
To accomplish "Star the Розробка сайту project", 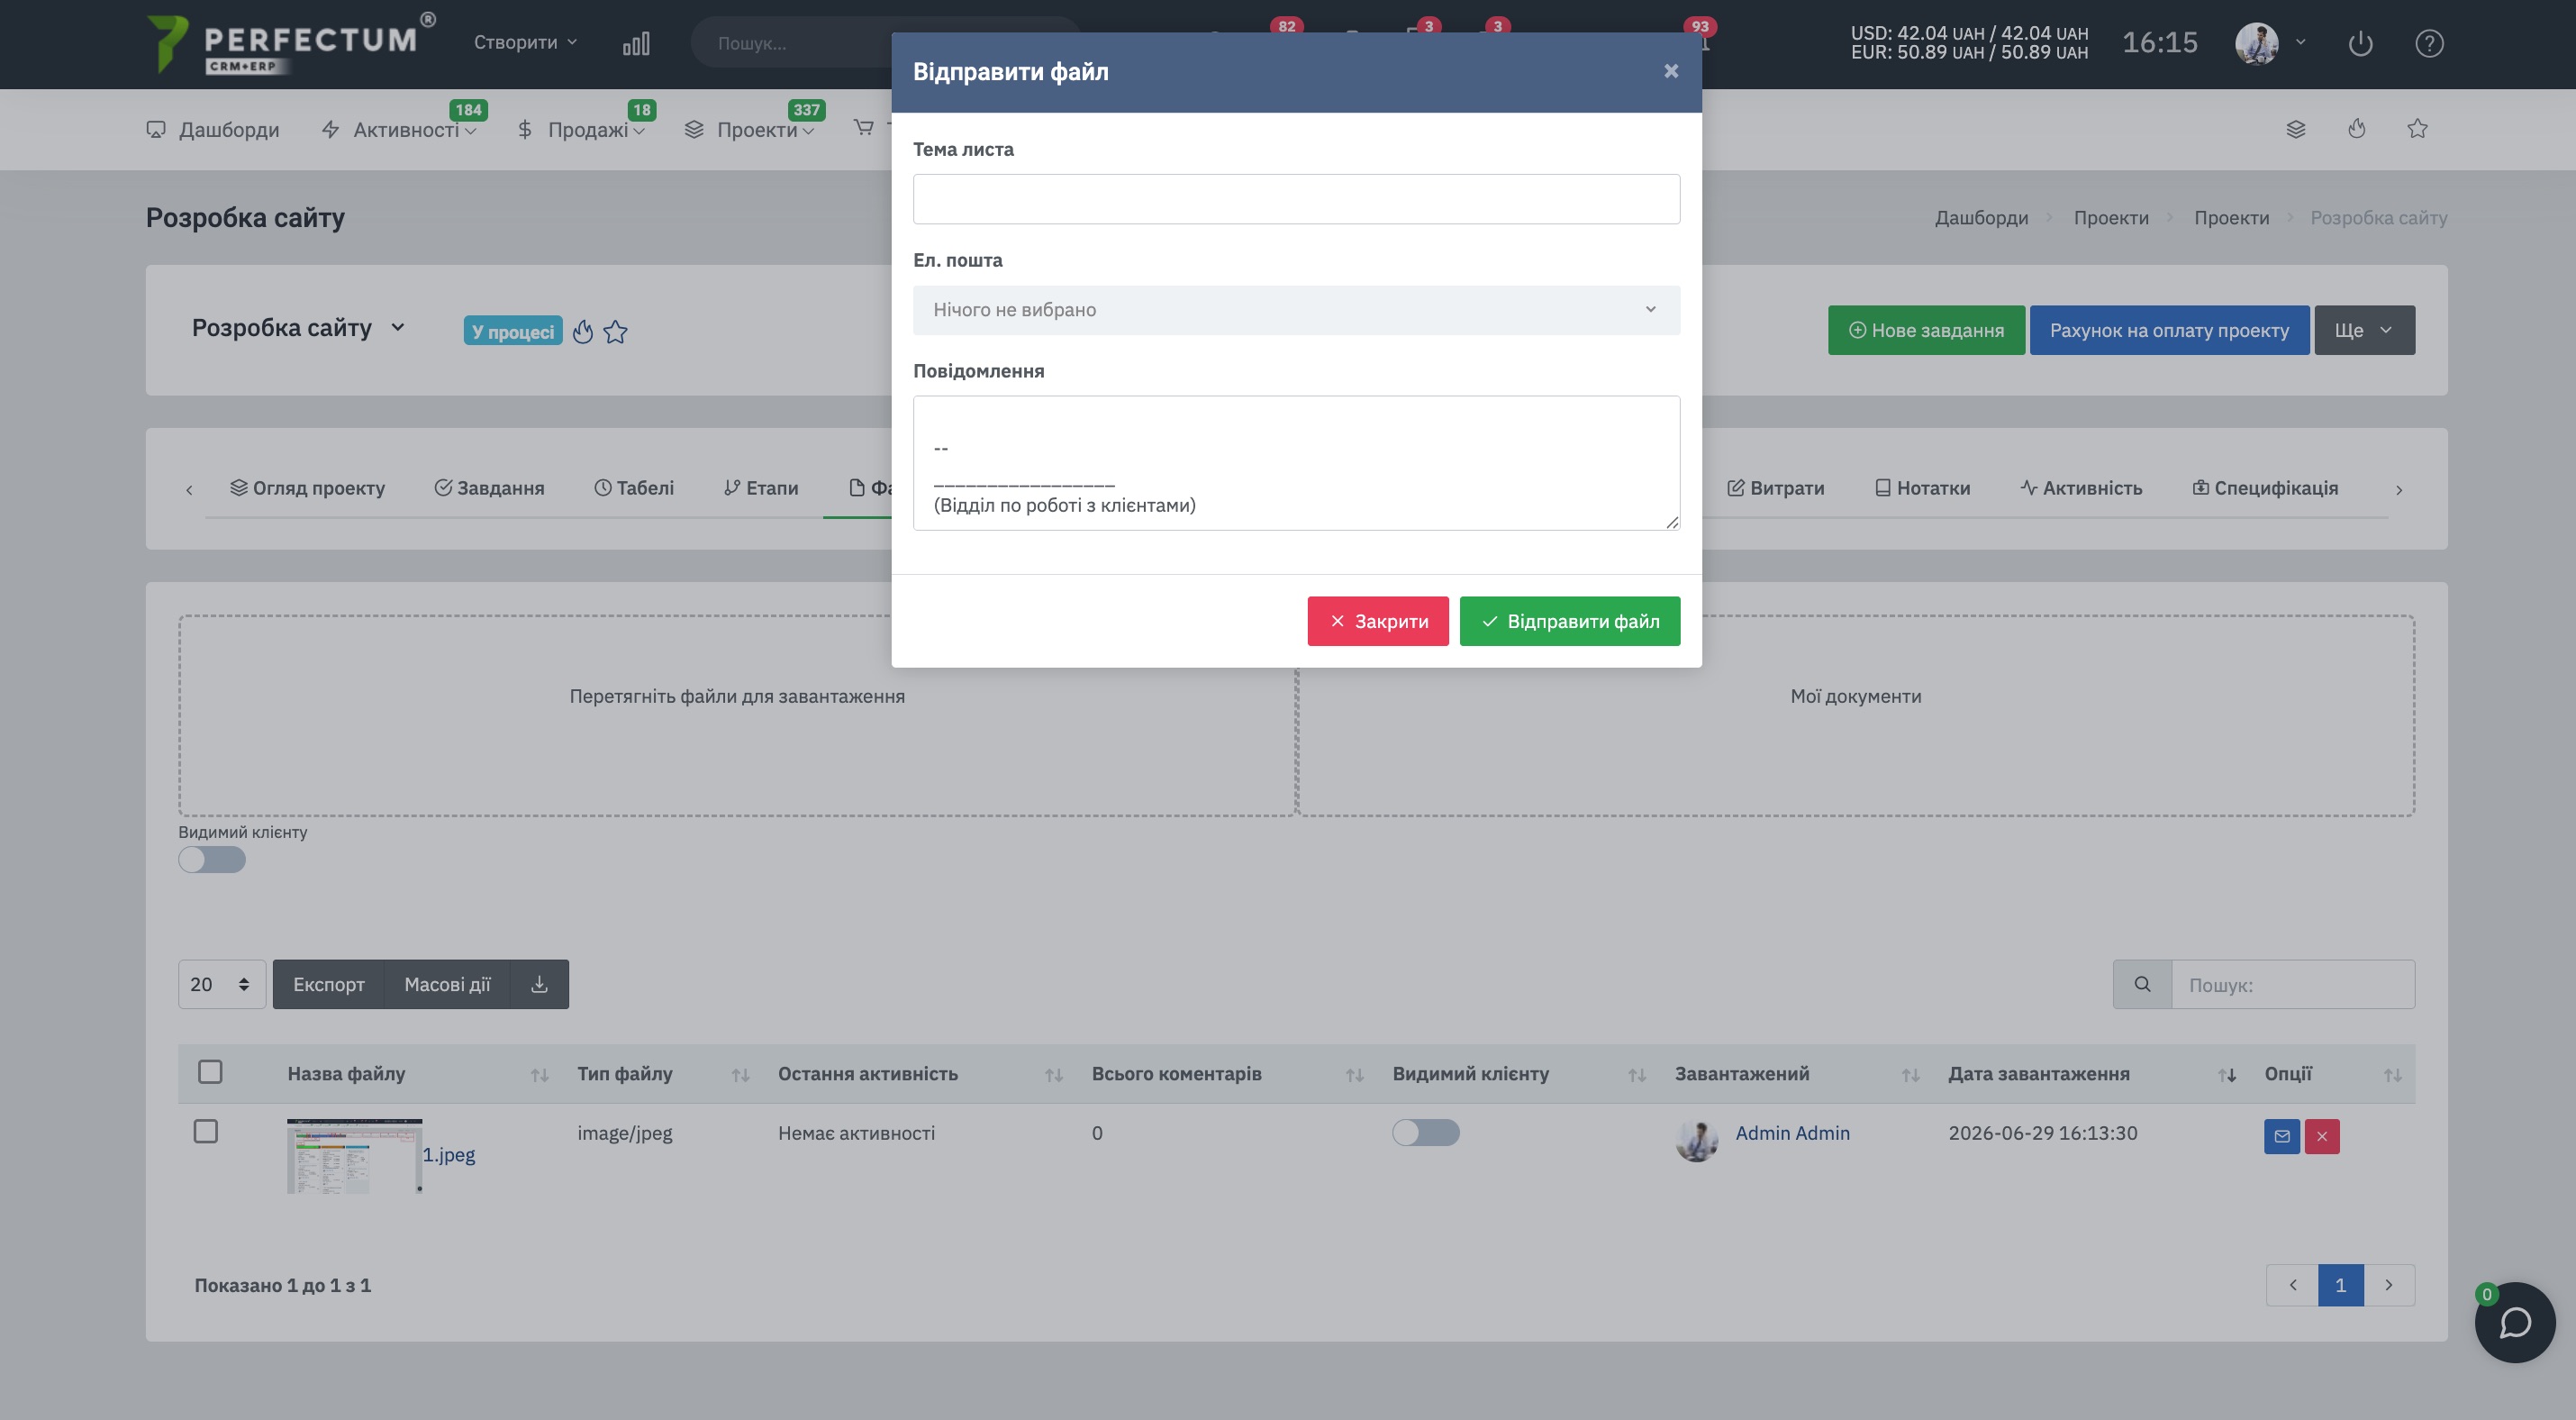I will click(x=615, y=331).
